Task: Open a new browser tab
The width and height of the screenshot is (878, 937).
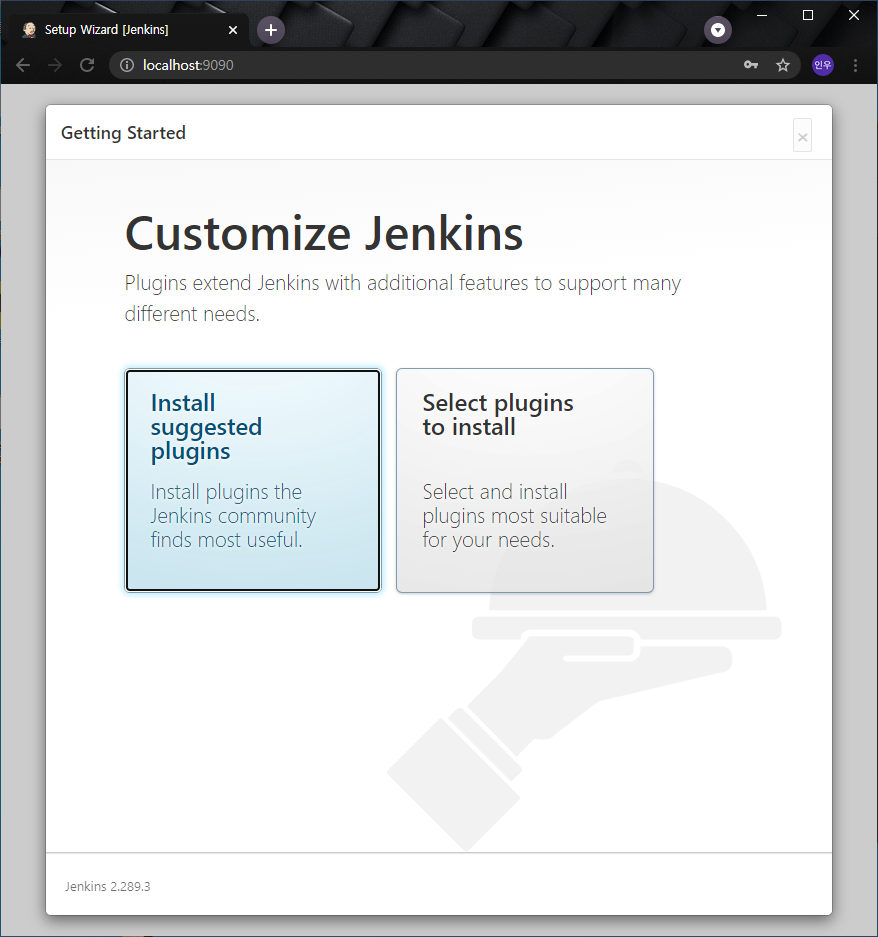Action: pyautogui.click(x=271, y=30)
